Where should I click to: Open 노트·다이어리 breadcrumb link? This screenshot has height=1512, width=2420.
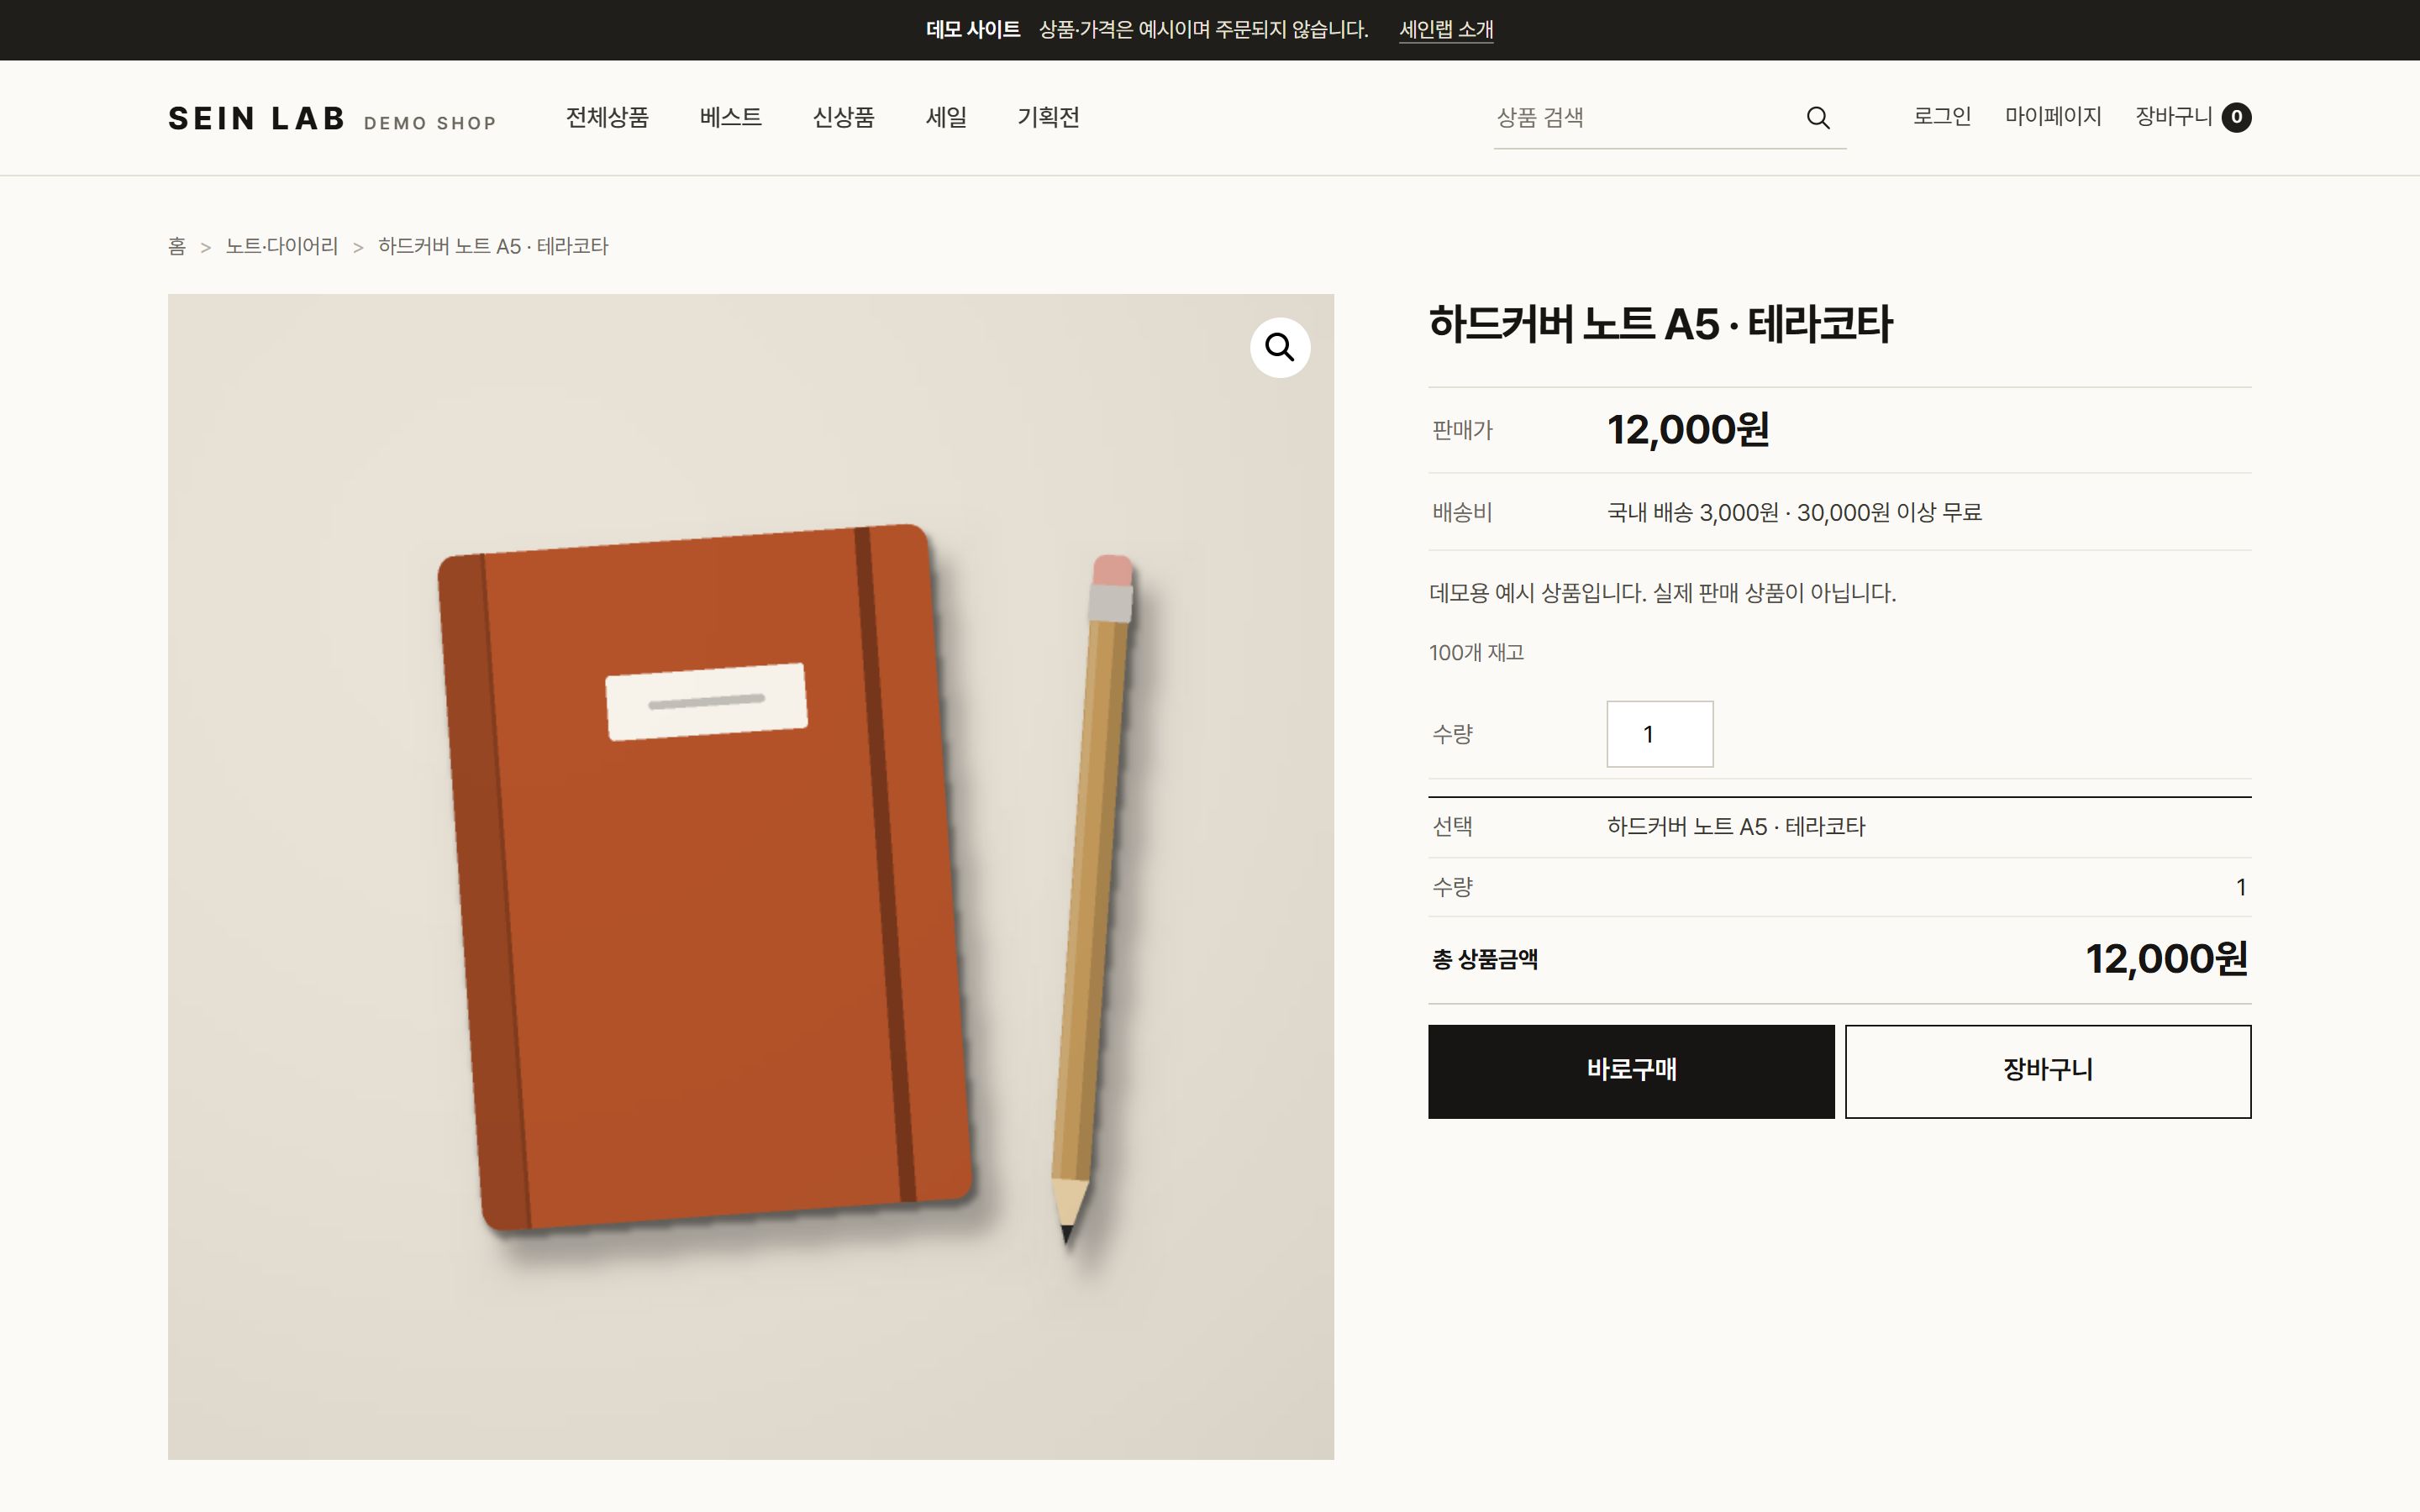[282, 246]
